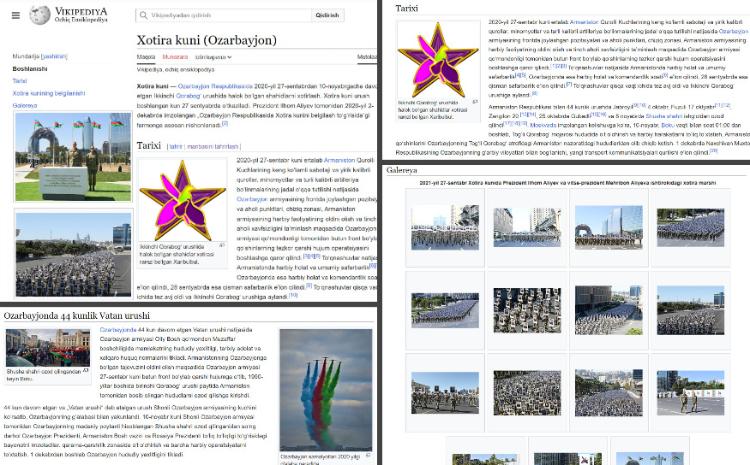This screenshot has height=465, width=750.
Task: Jump to Boshlanishi in contents
Action: click(30, 69)
